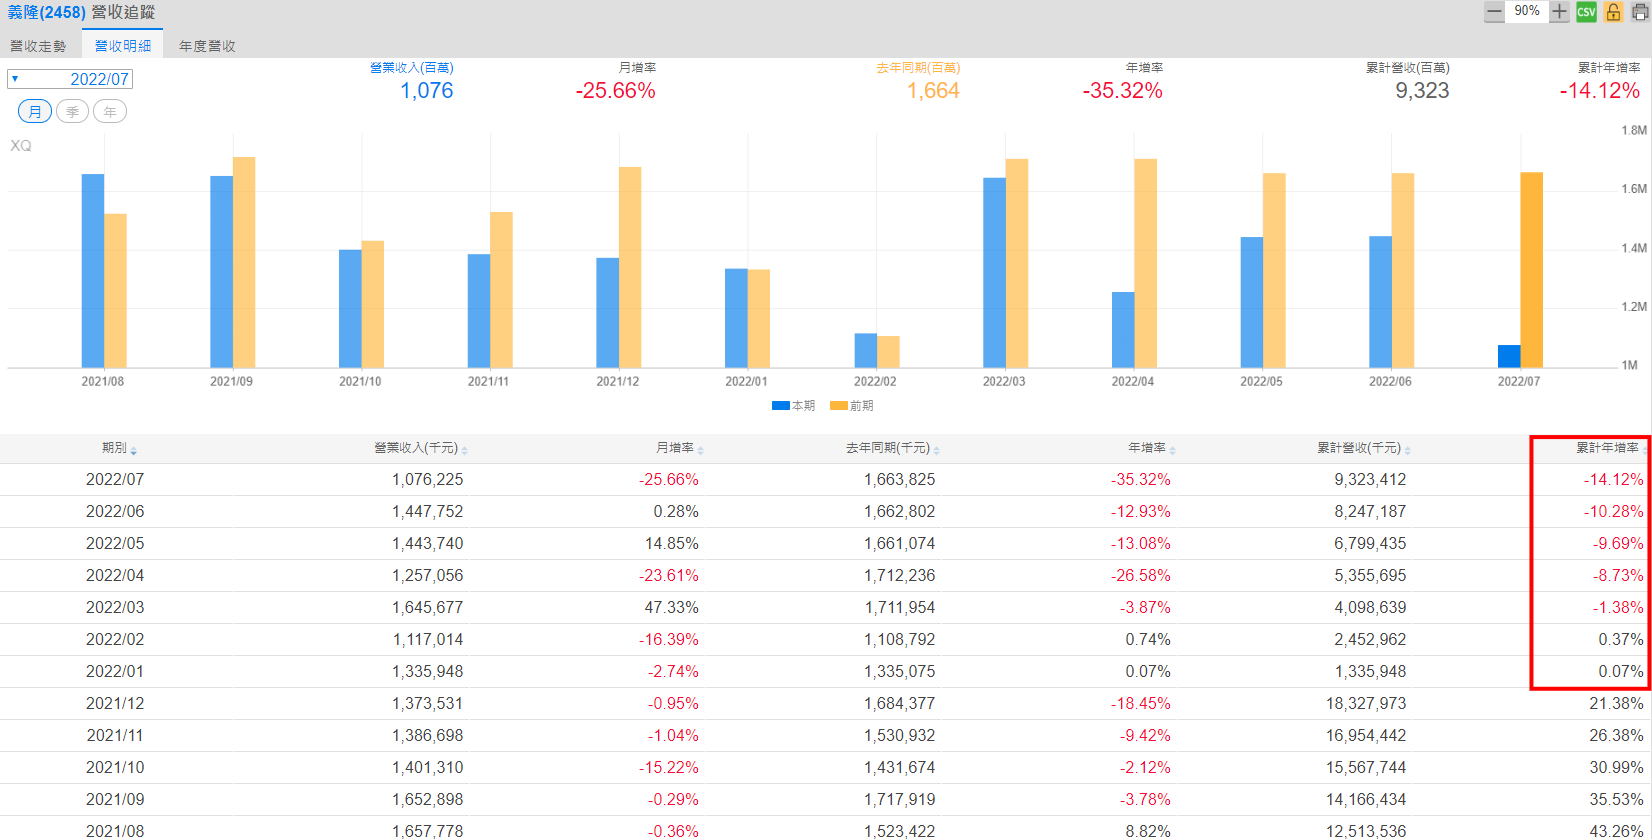Screen dimensions: 1652x839
Task: Click cumulative revenue value 4,098,639
Action: (1371, 607)
